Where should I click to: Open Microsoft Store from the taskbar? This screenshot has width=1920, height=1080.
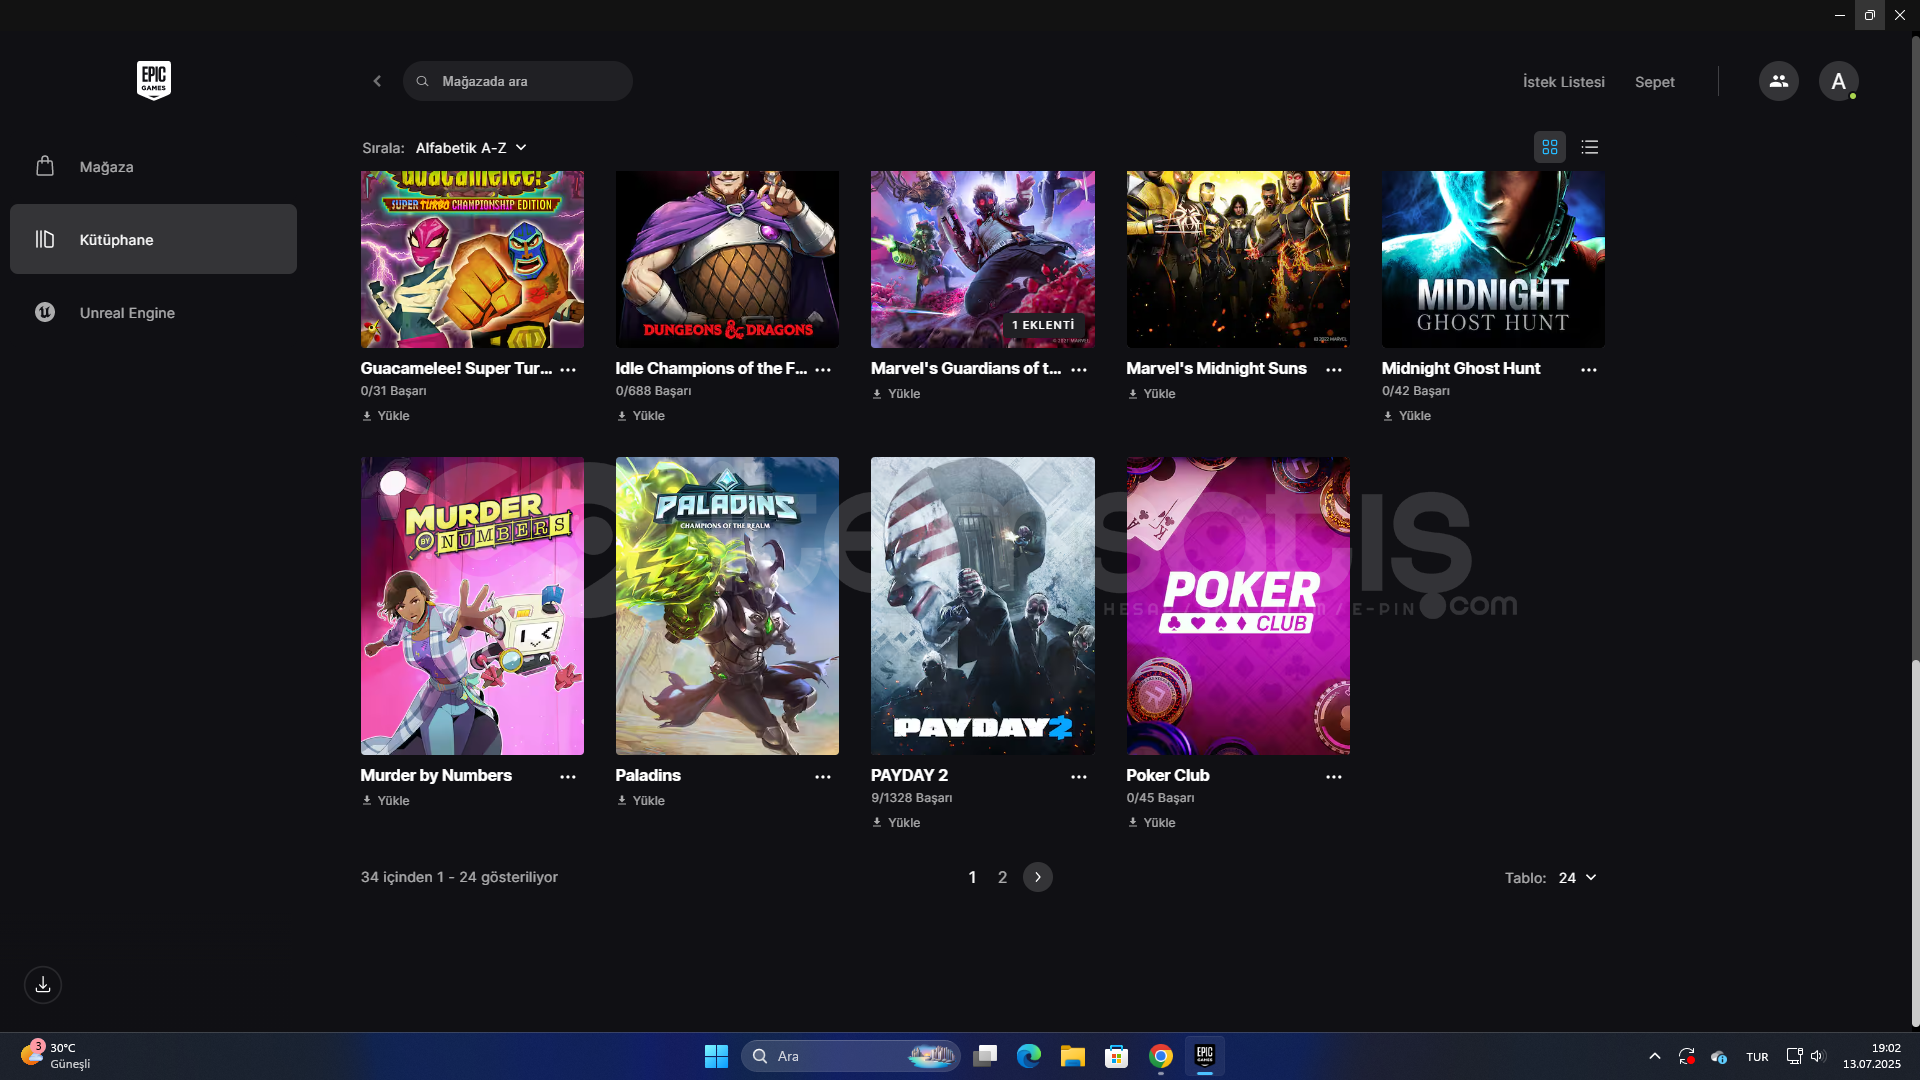tap(1117, 1056)
